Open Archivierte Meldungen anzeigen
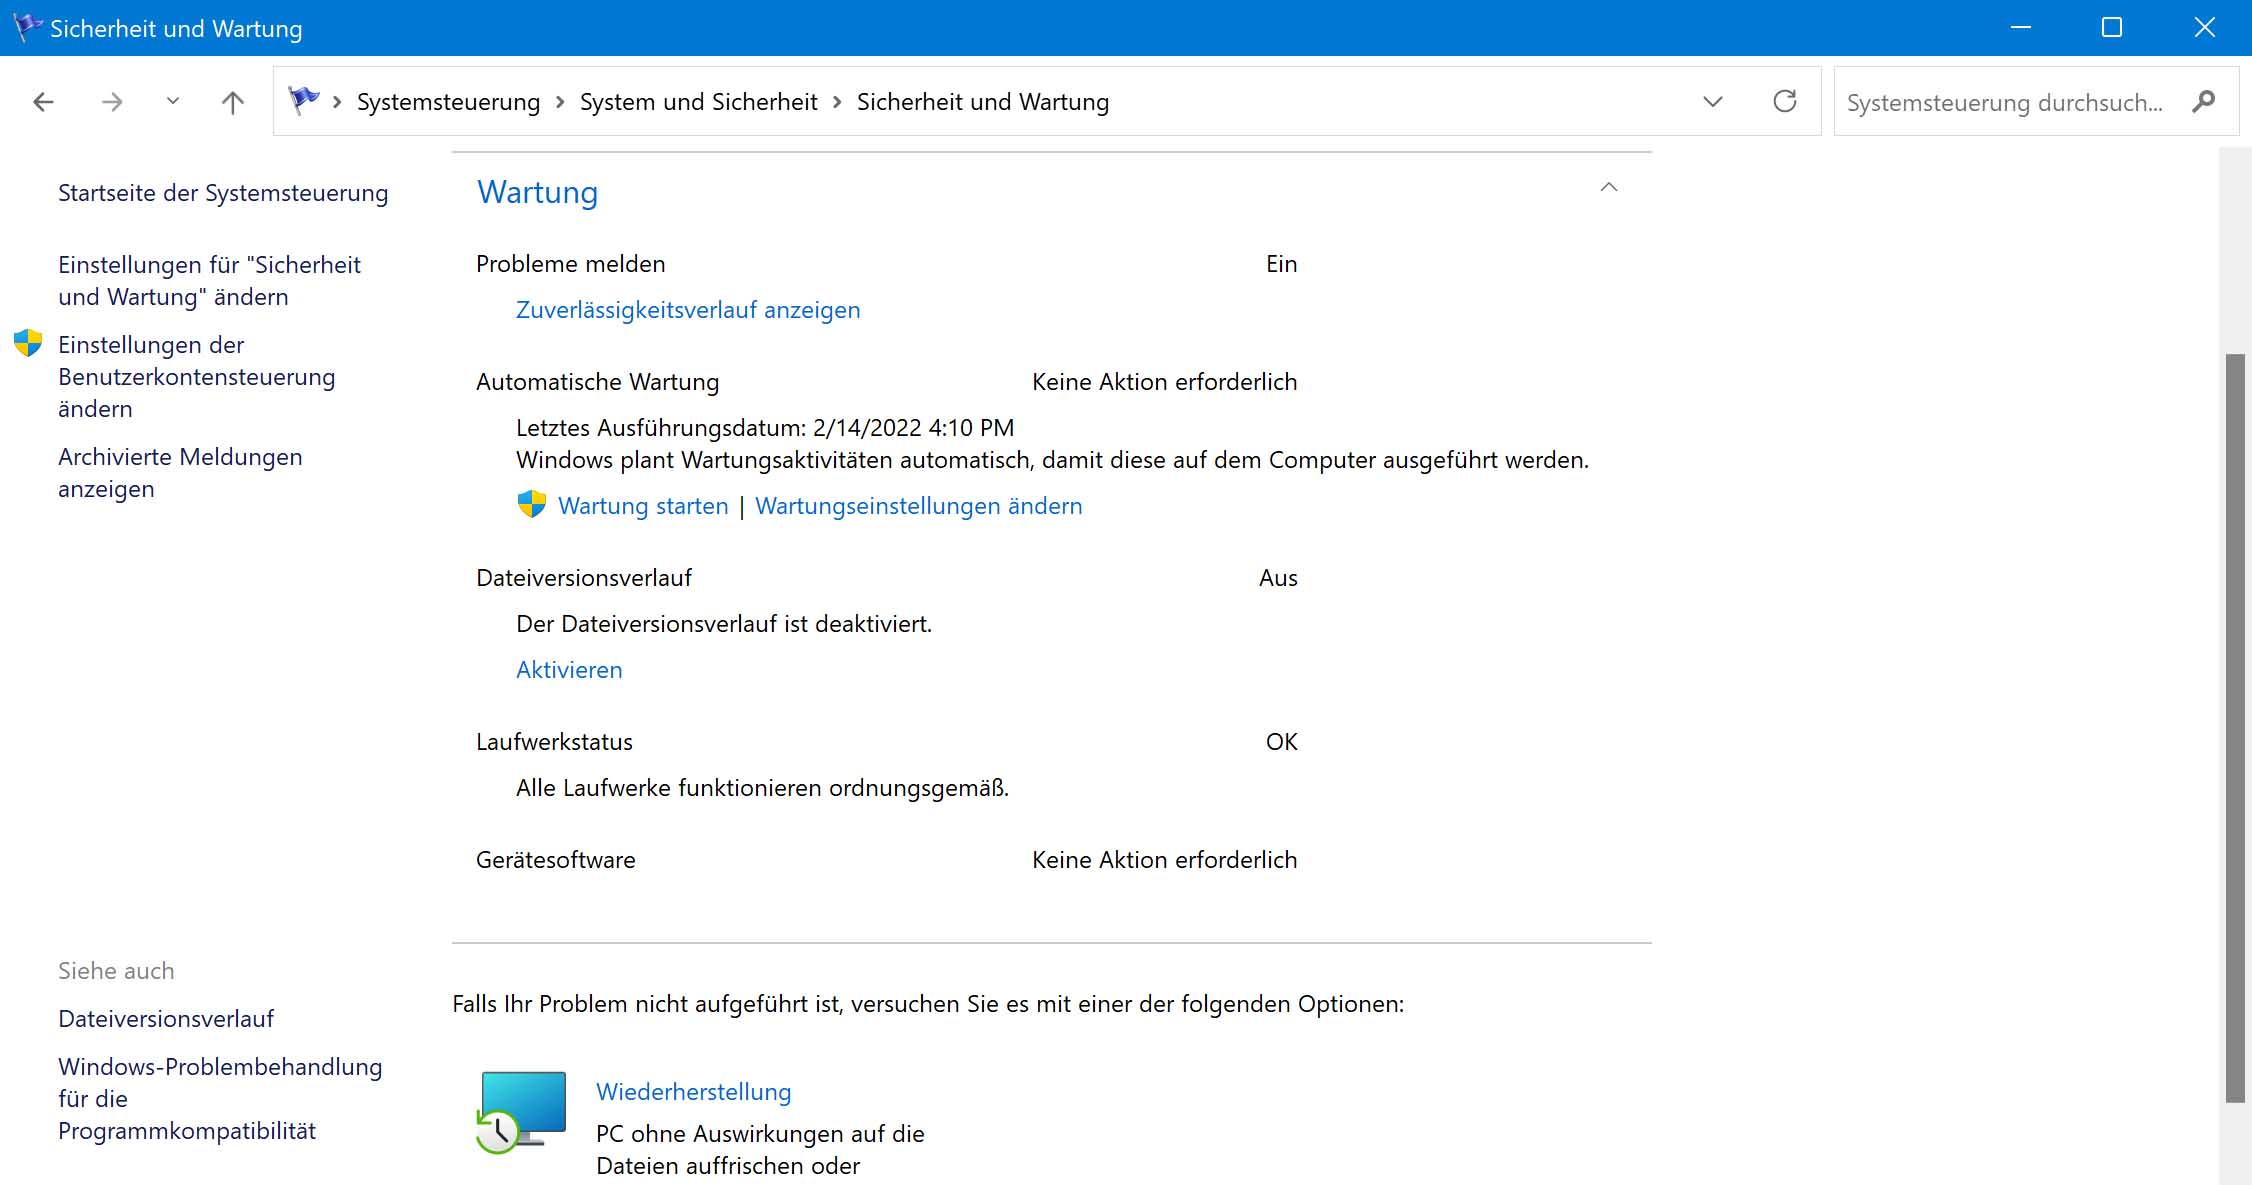The image size is (2252, 1185). click(x=180, y=473)
